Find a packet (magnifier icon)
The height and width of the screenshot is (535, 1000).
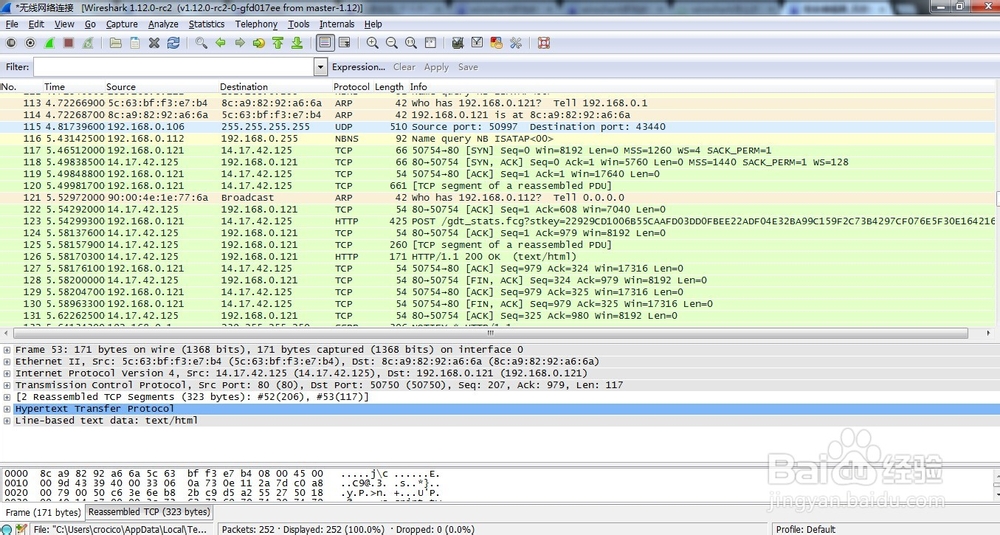pos(201,43)
